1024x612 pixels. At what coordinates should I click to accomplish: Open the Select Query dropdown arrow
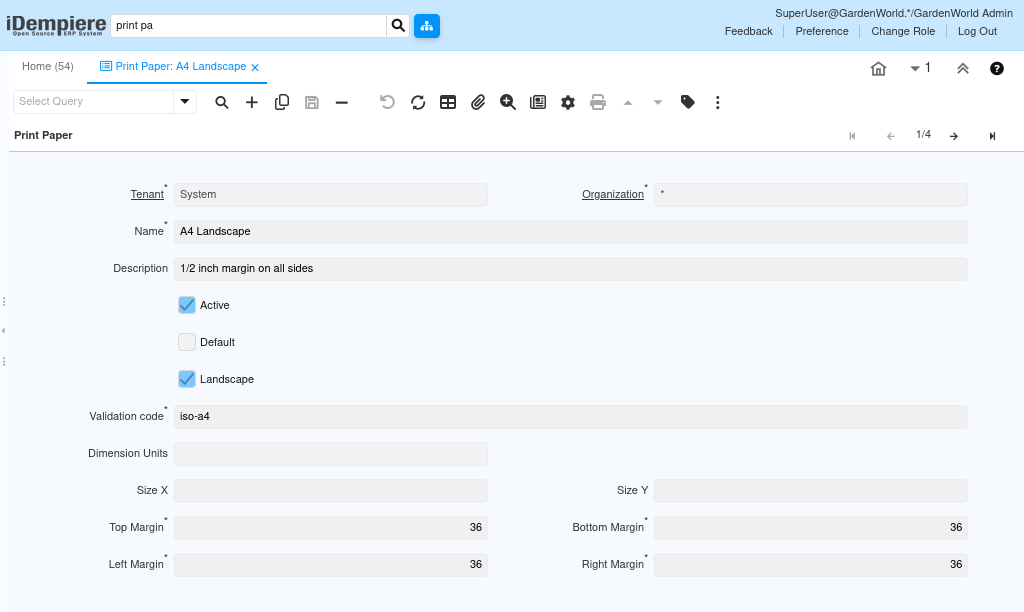tap(185, 102)
